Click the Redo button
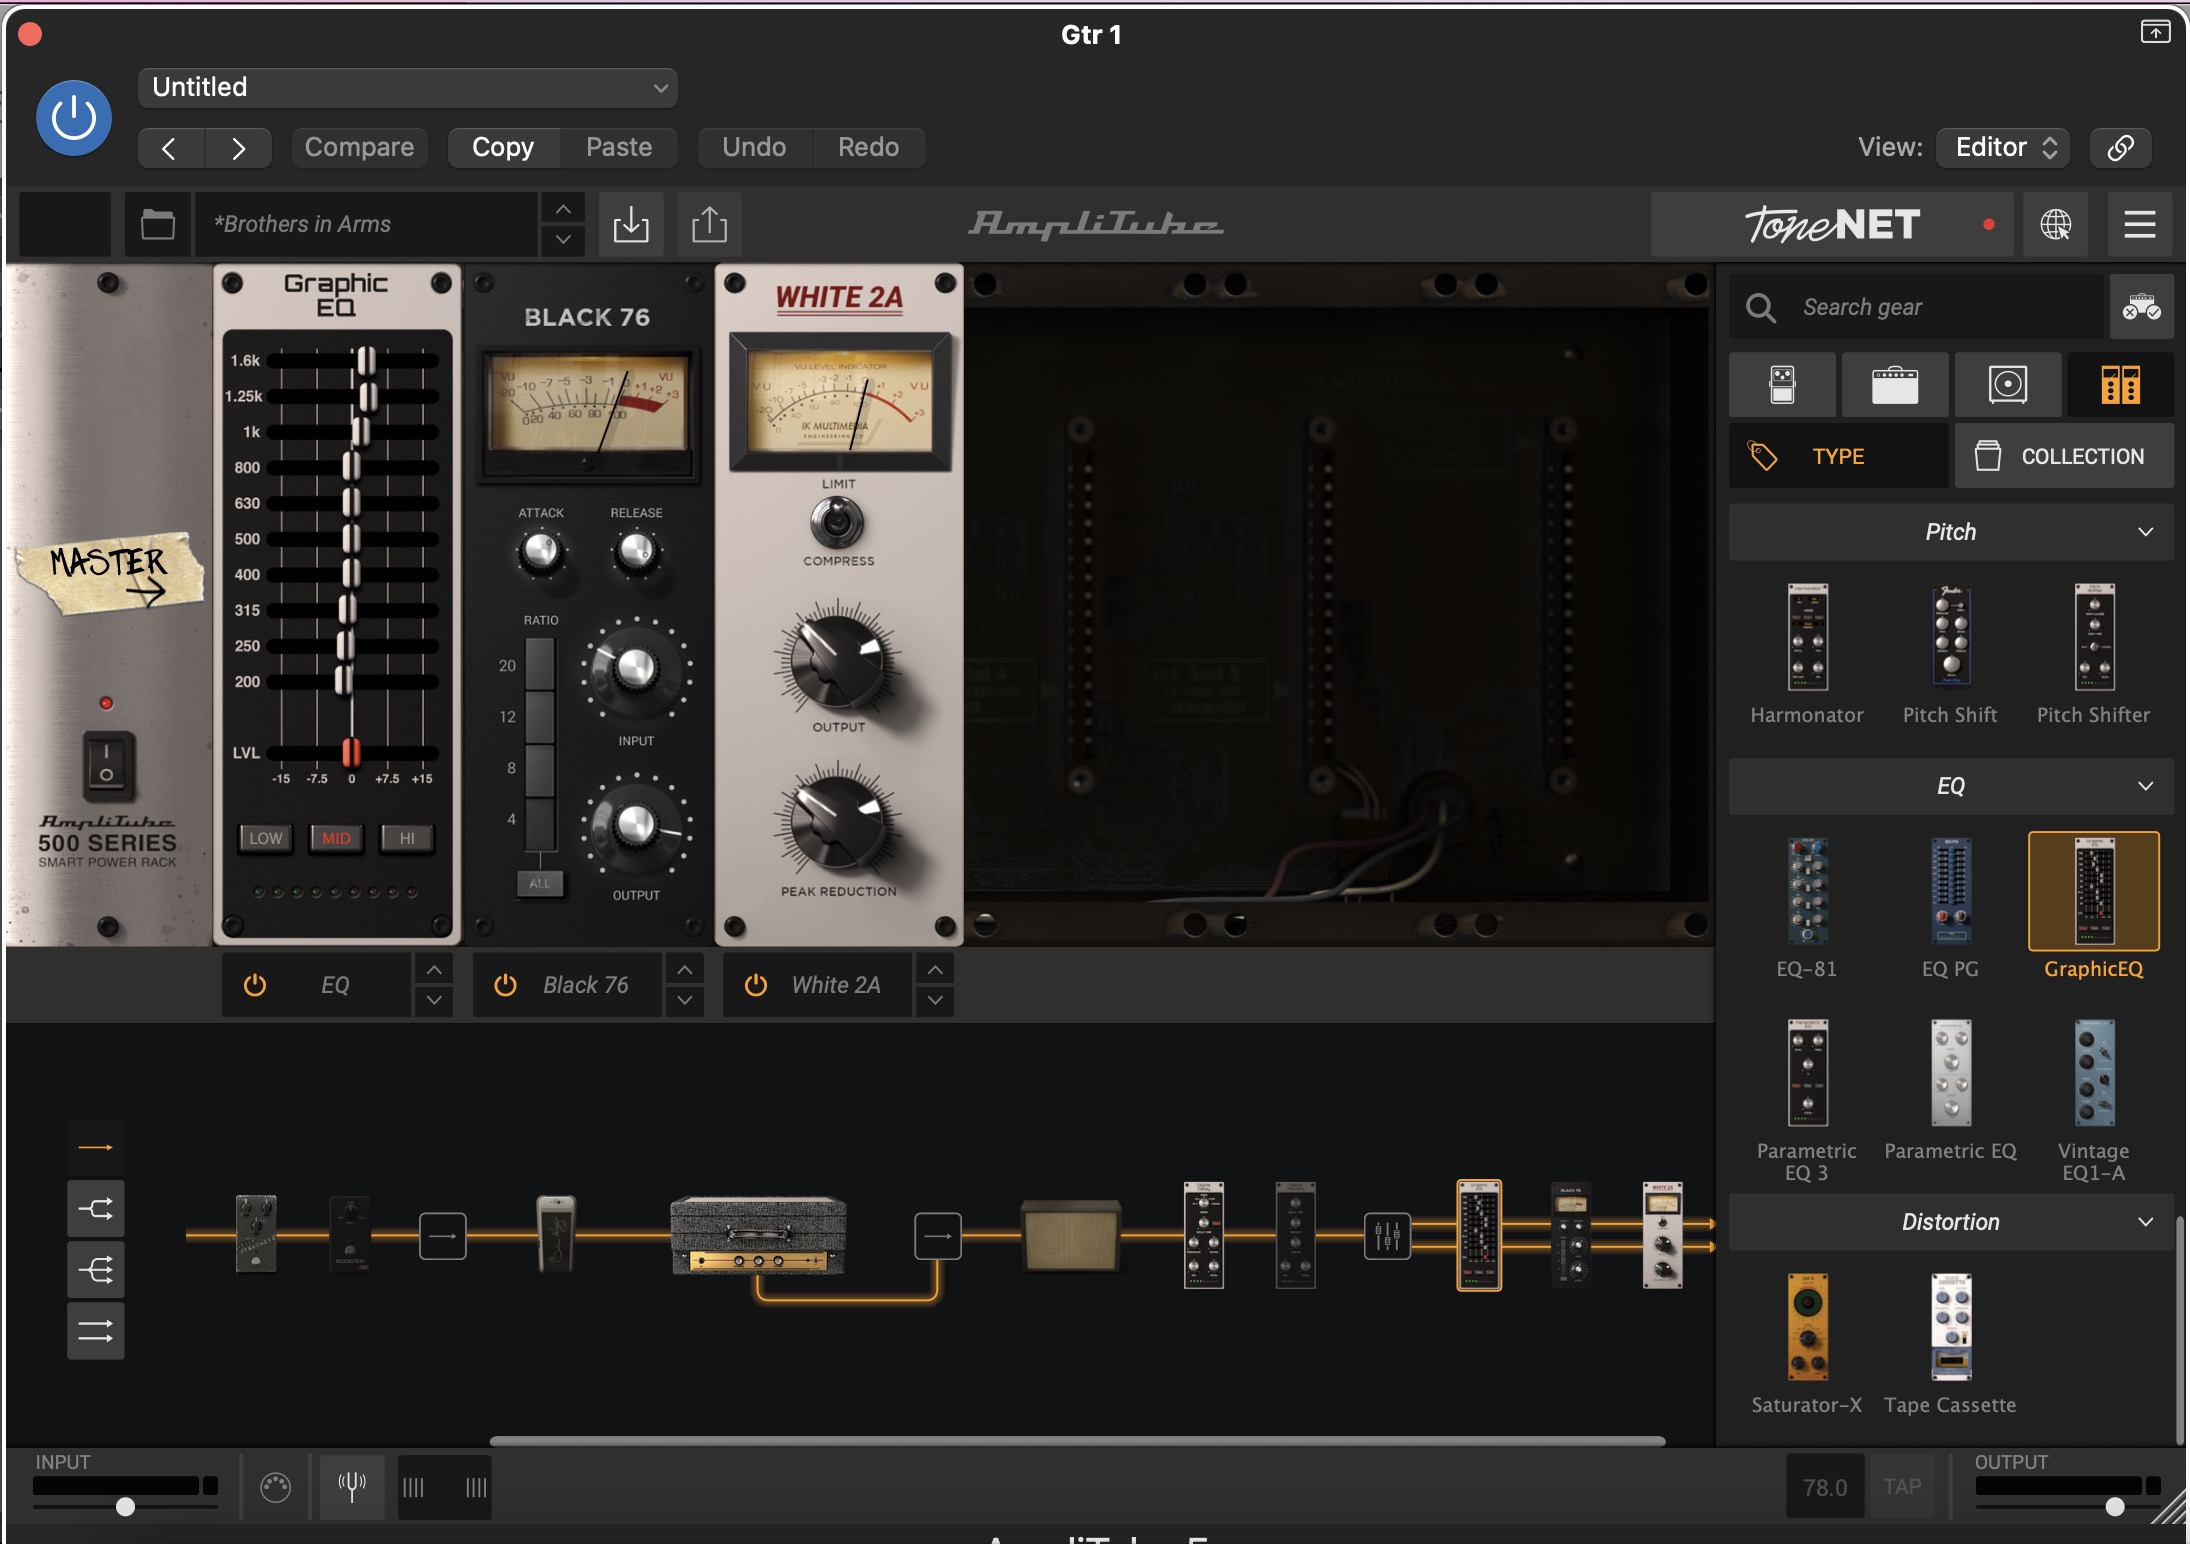 point(868,148)
